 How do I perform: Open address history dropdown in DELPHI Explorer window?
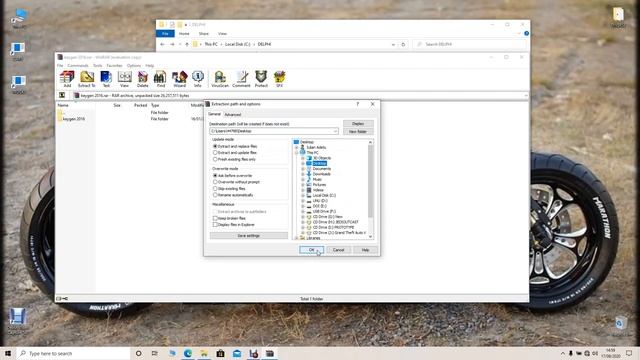393,44
